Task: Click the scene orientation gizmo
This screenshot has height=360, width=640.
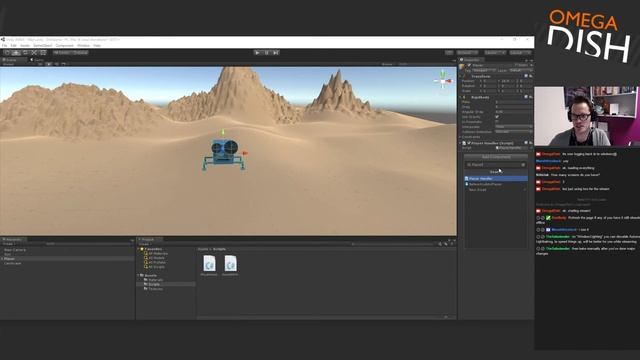Action: click(x=443, y=80)
